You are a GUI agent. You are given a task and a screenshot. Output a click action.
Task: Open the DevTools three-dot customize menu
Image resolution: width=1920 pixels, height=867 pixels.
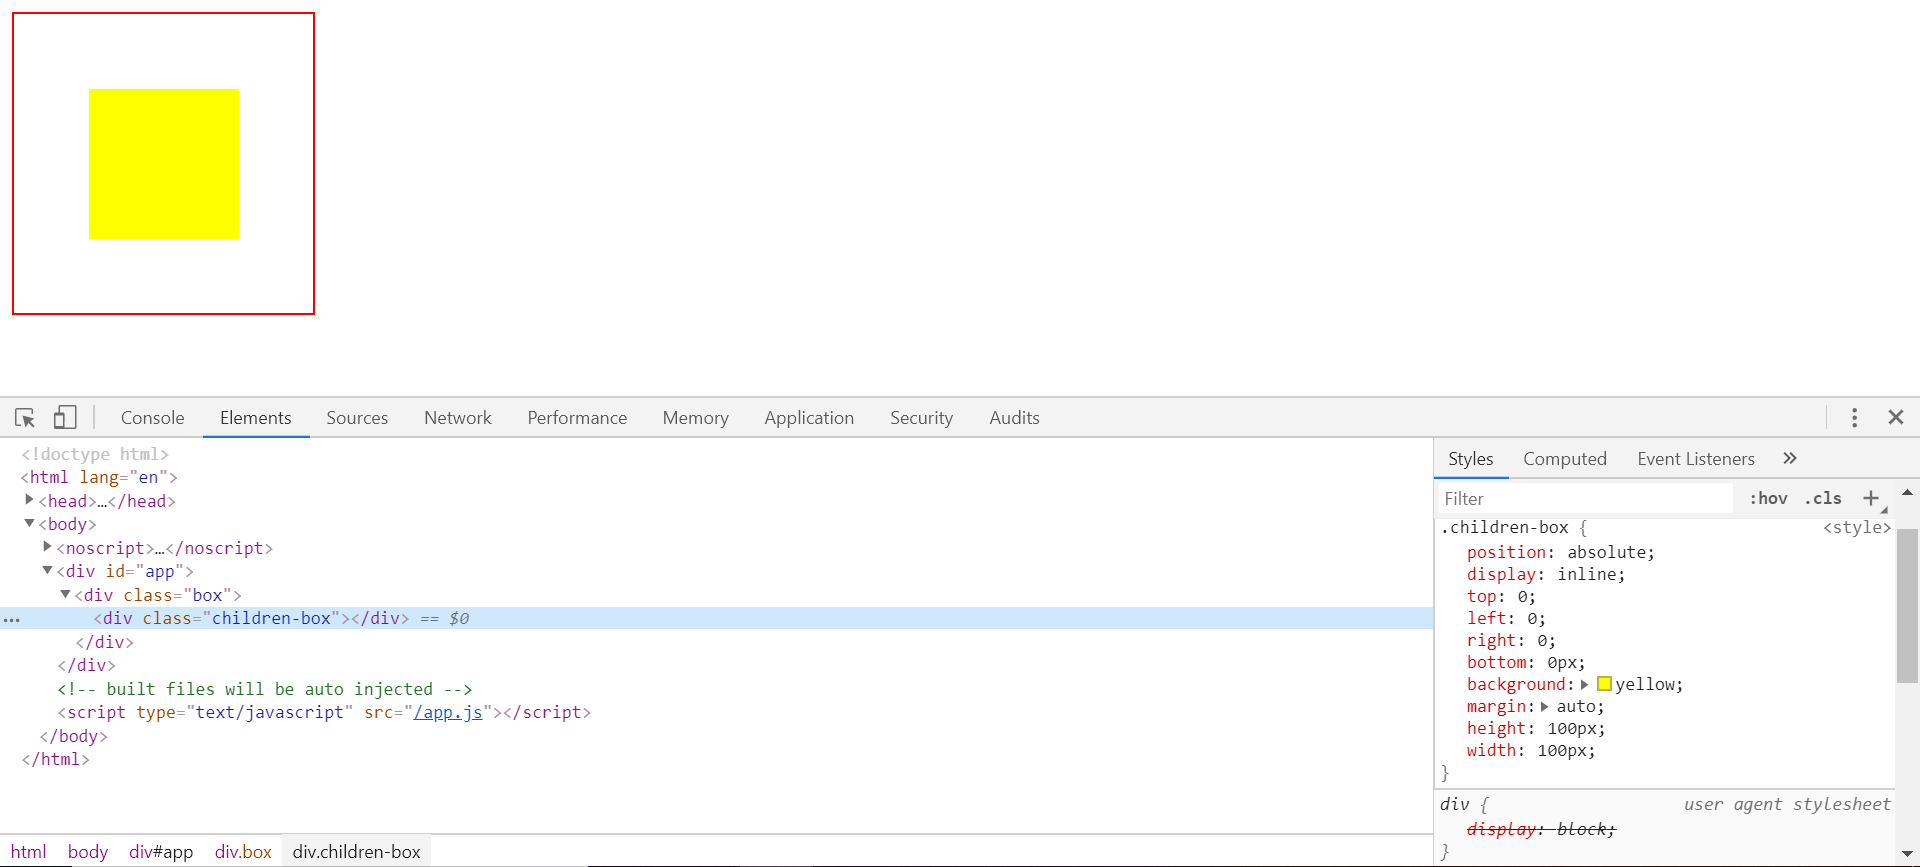(1854, 417)
